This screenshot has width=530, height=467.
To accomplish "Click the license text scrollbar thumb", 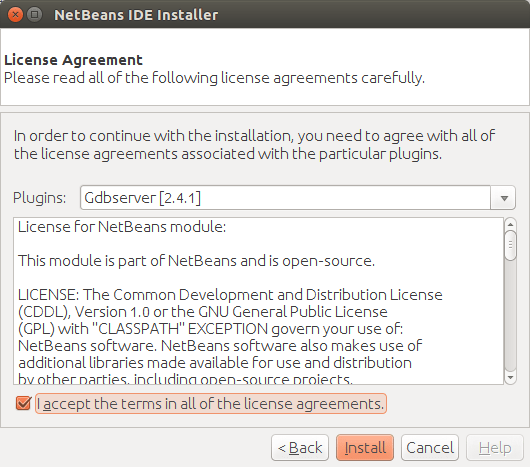I will pos(510,245).
